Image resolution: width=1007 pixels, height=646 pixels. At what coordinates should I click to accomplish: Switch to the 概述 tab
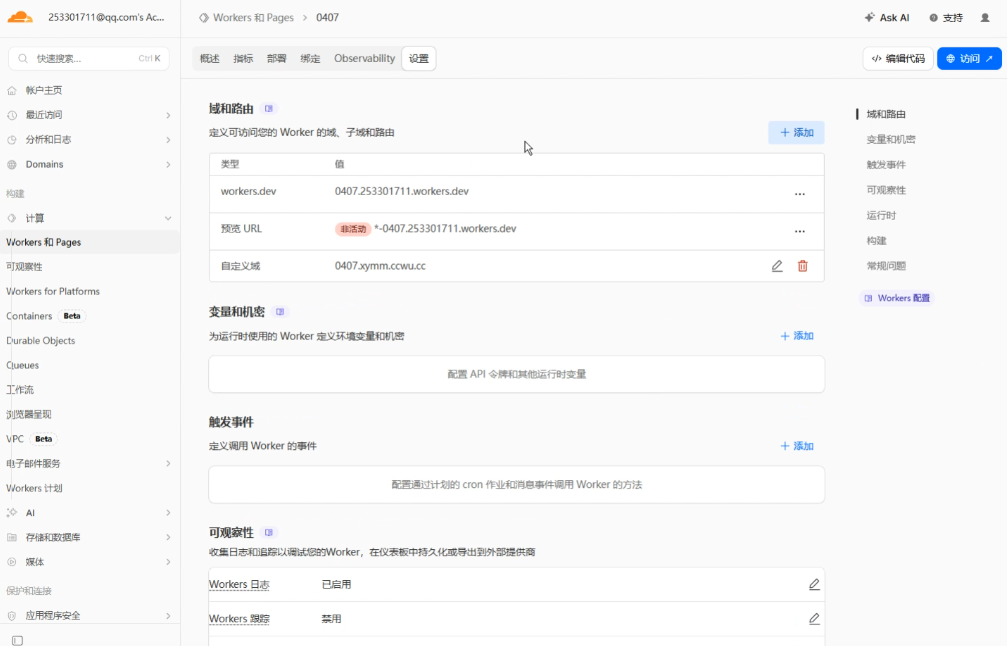(x=209, y=58)
